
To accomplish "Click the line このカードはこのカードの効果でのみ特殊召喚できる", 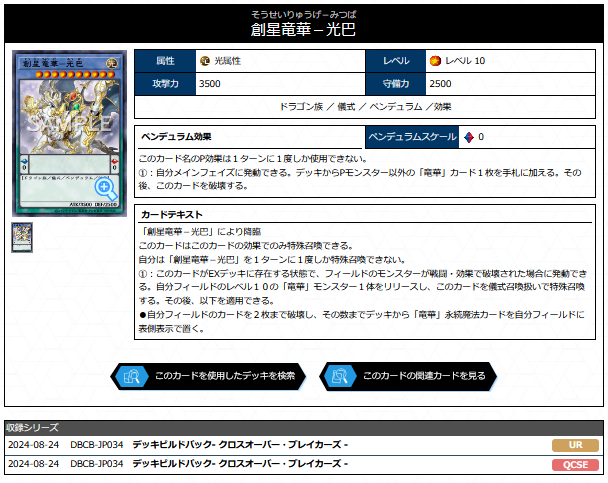I will pyautogui.click(x=246, y=246).
